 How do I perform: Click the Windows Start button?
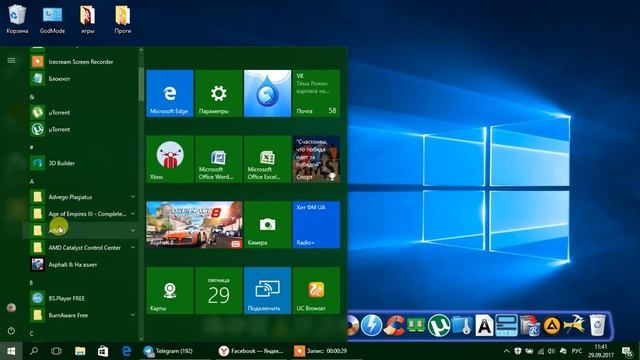11,351
